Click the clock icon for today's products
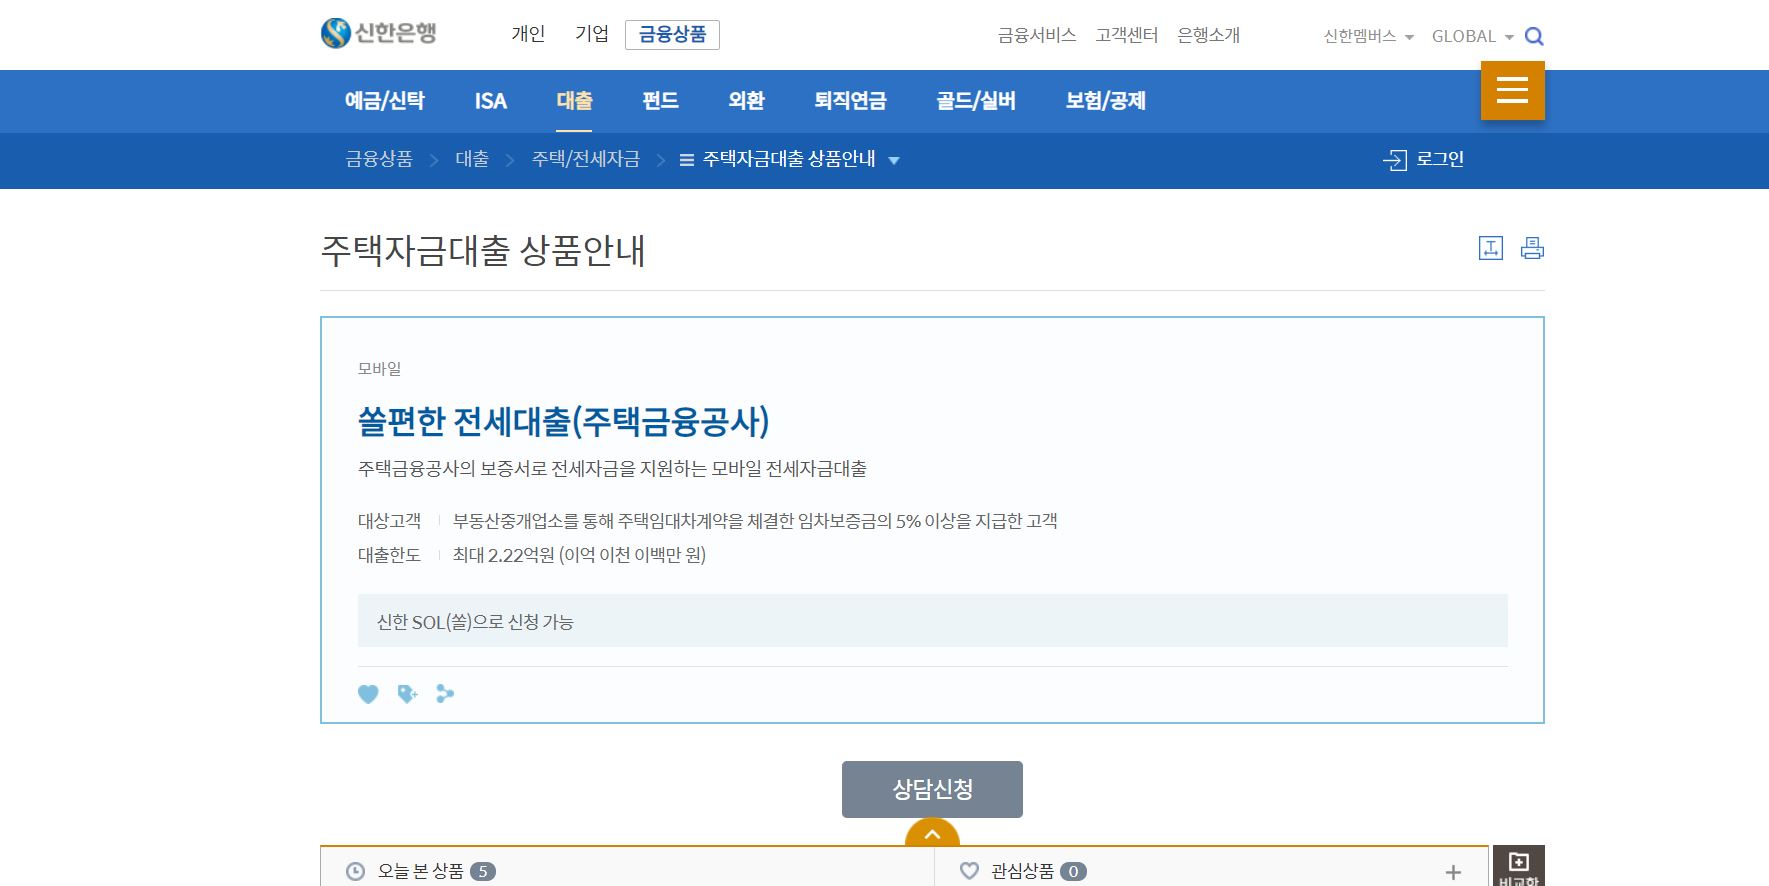The image size is (1769, 886). (x=355, y=872)
